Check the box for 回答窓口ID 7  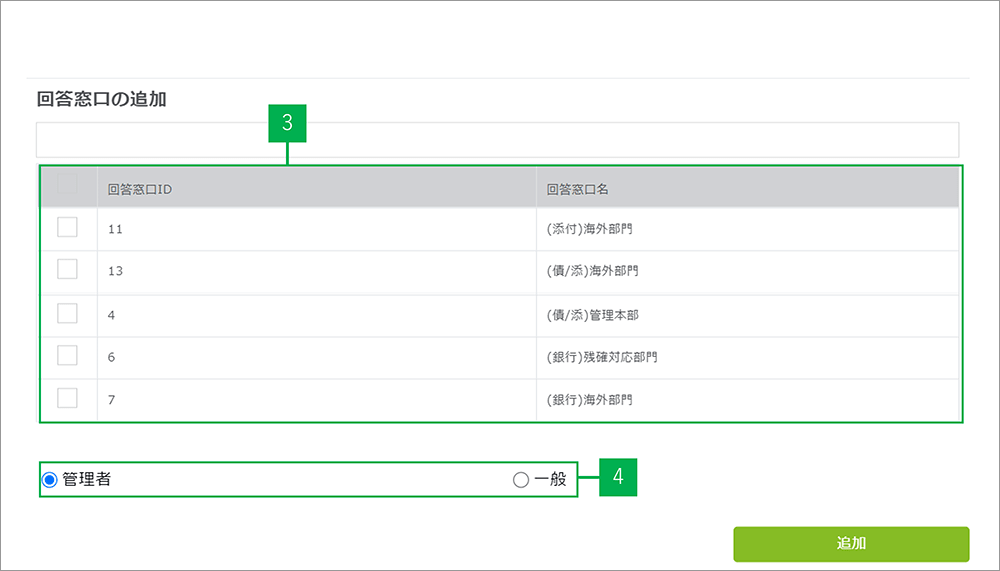coord(67,398)
